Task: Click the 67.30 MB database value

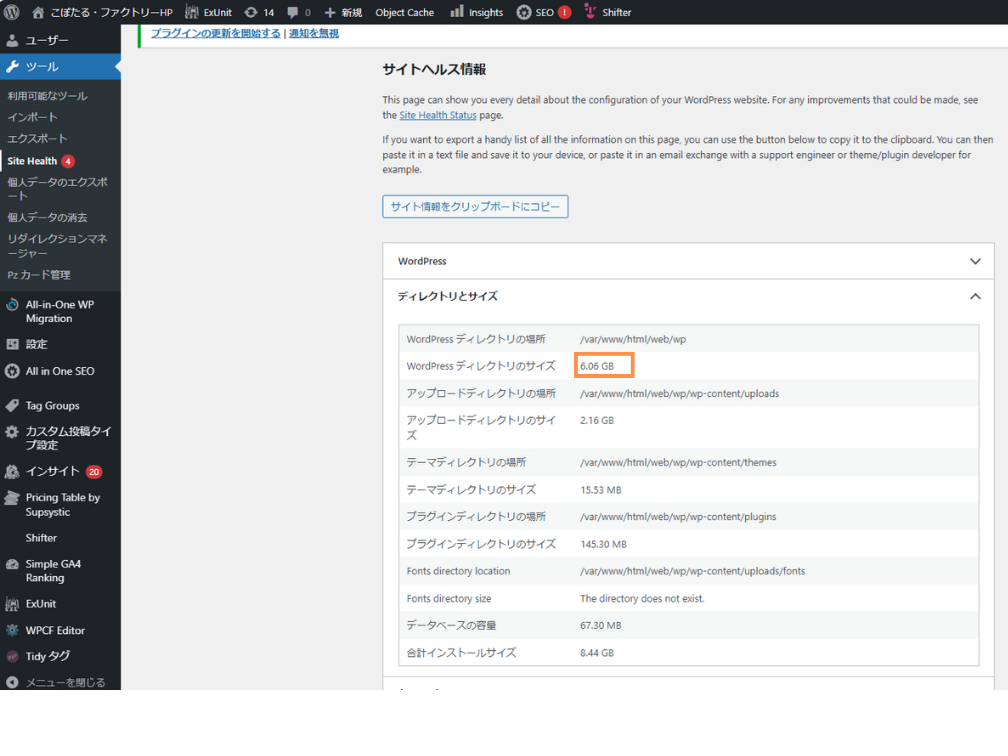Action: [600, 626]
